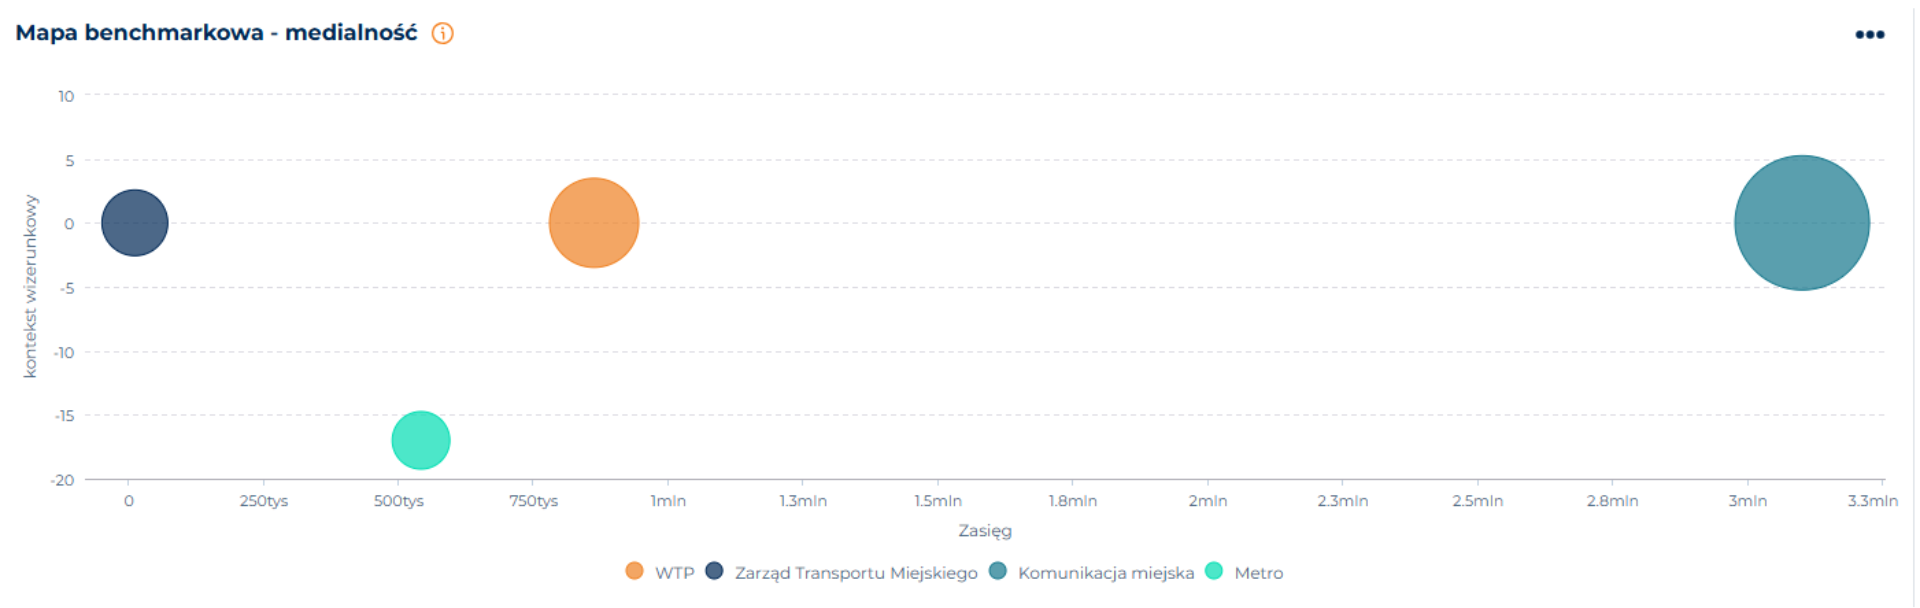Image resolution: width=1920 pixels, height=608 pixels.
Task: Click the large Komunikacja miejska bubble
Action: point(1801,223)
